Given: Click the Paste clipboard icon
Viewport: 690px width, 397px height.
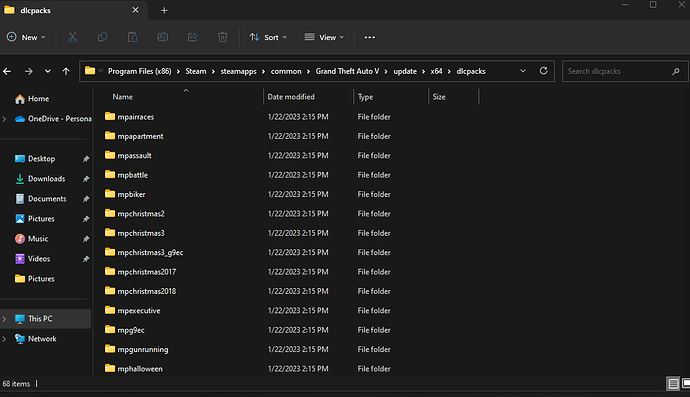Looking at the screenshot, I should (x=132, y=37).
